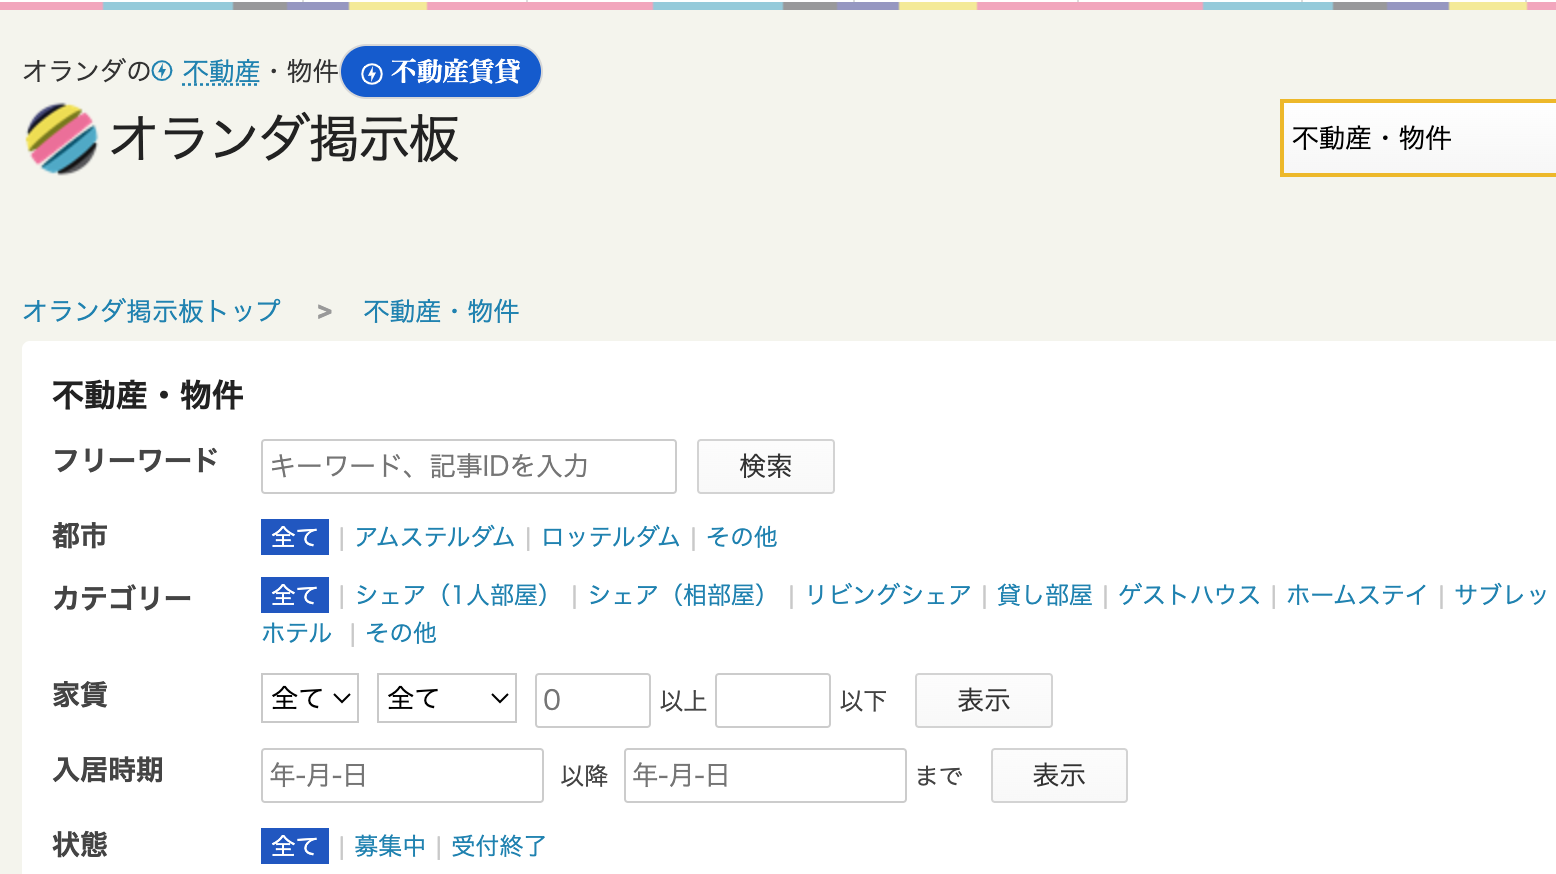
Task: Open the 不動産・物件 category selector at top right
Action: (x=1417, y=138)
